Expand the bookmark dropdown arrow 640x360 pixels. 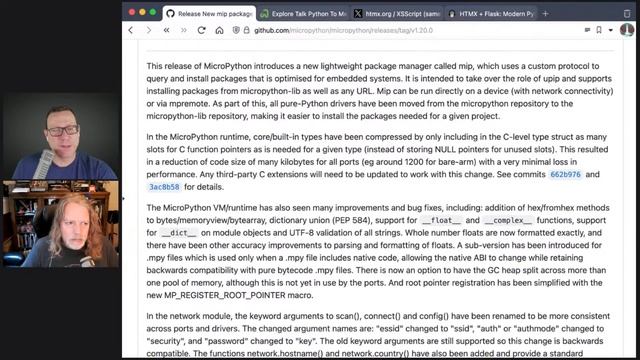(611, 30)
